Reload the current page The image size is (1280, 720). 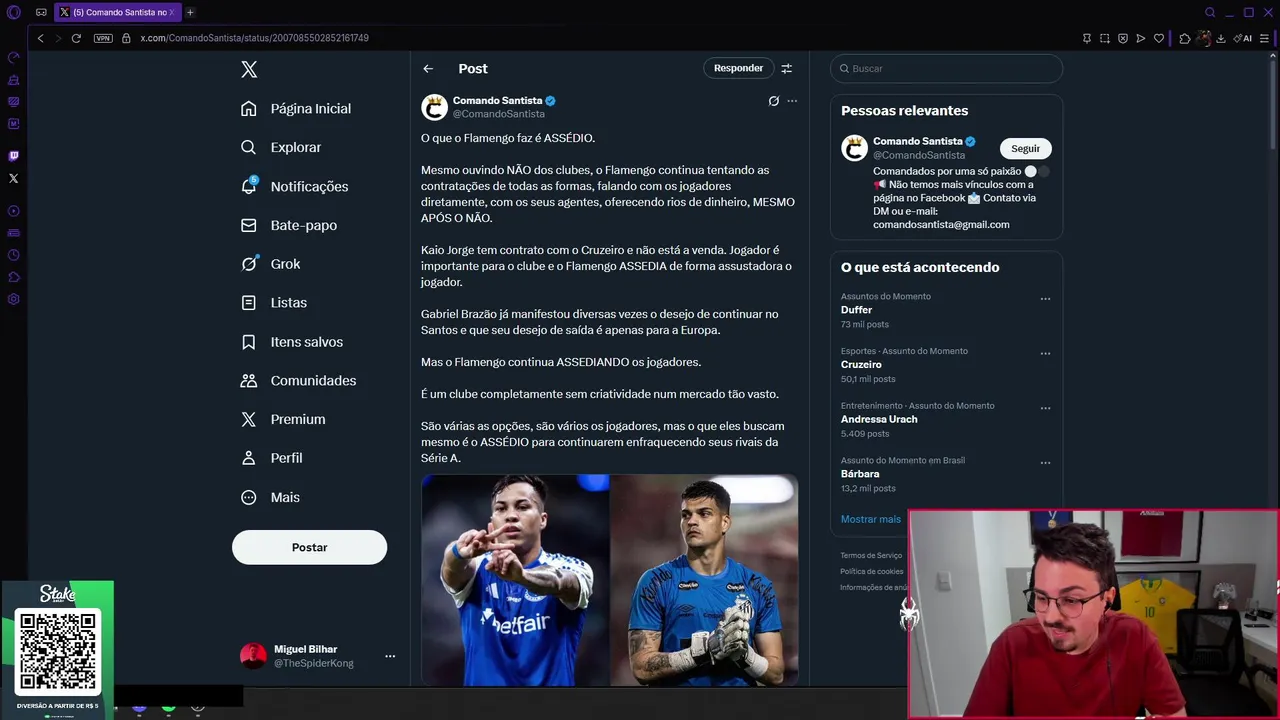click(76, 38)
